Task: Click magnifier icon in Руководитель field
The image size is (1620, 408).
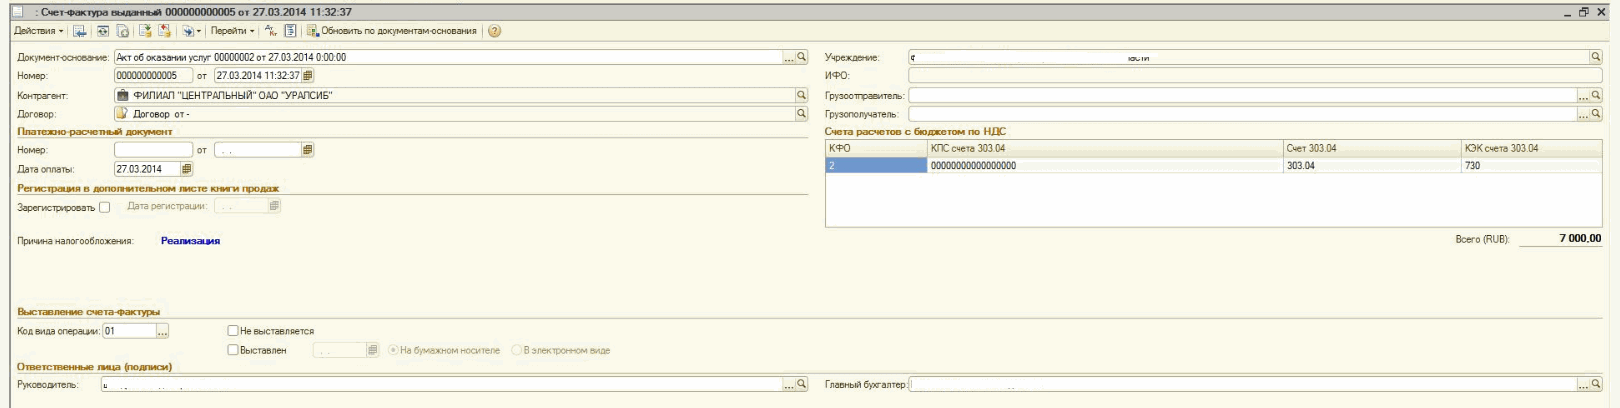Action: (x=801, y=384)
